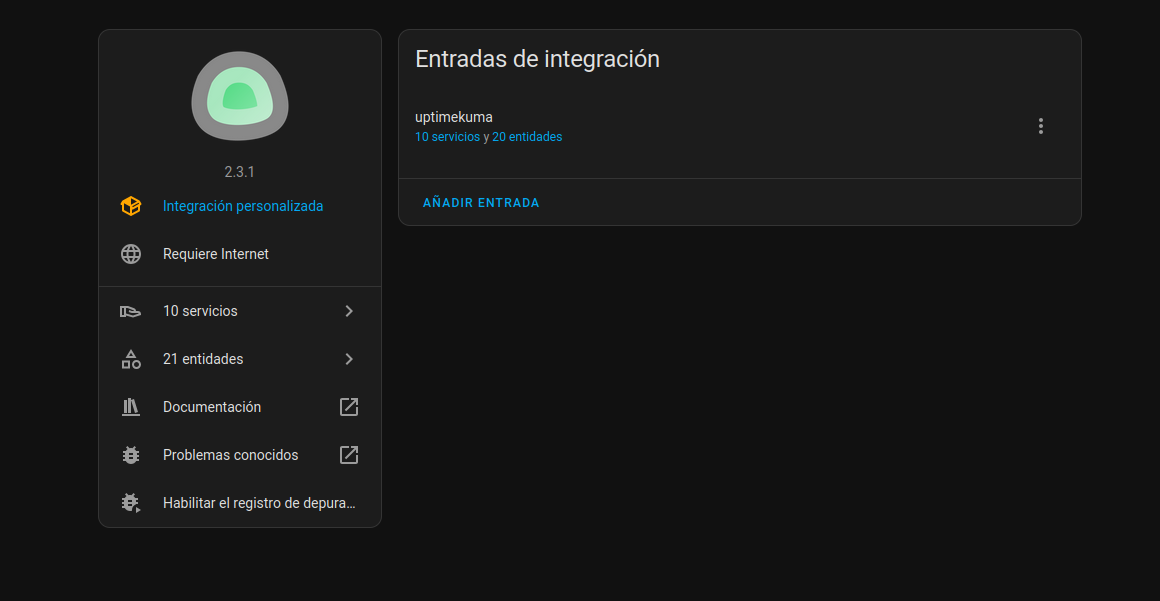Click the bug icon beside Problemas conocidos

131,455
